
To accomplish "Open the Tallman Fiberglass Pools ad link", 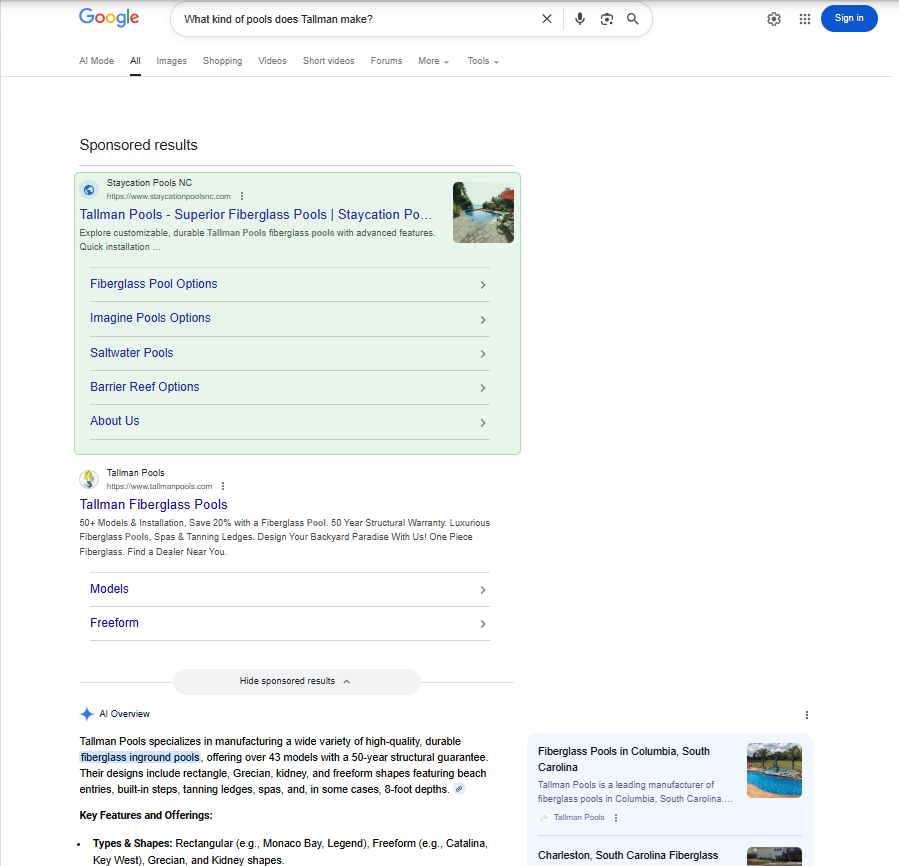I will (x=154, y=505).
